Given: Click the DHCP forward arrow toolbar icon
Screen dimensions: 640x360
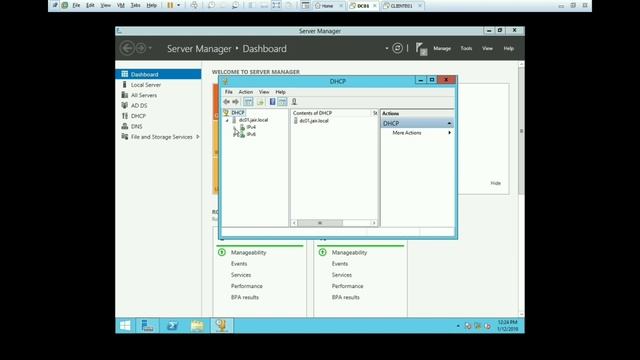Looking at the screenshot, I should point(236,102).
